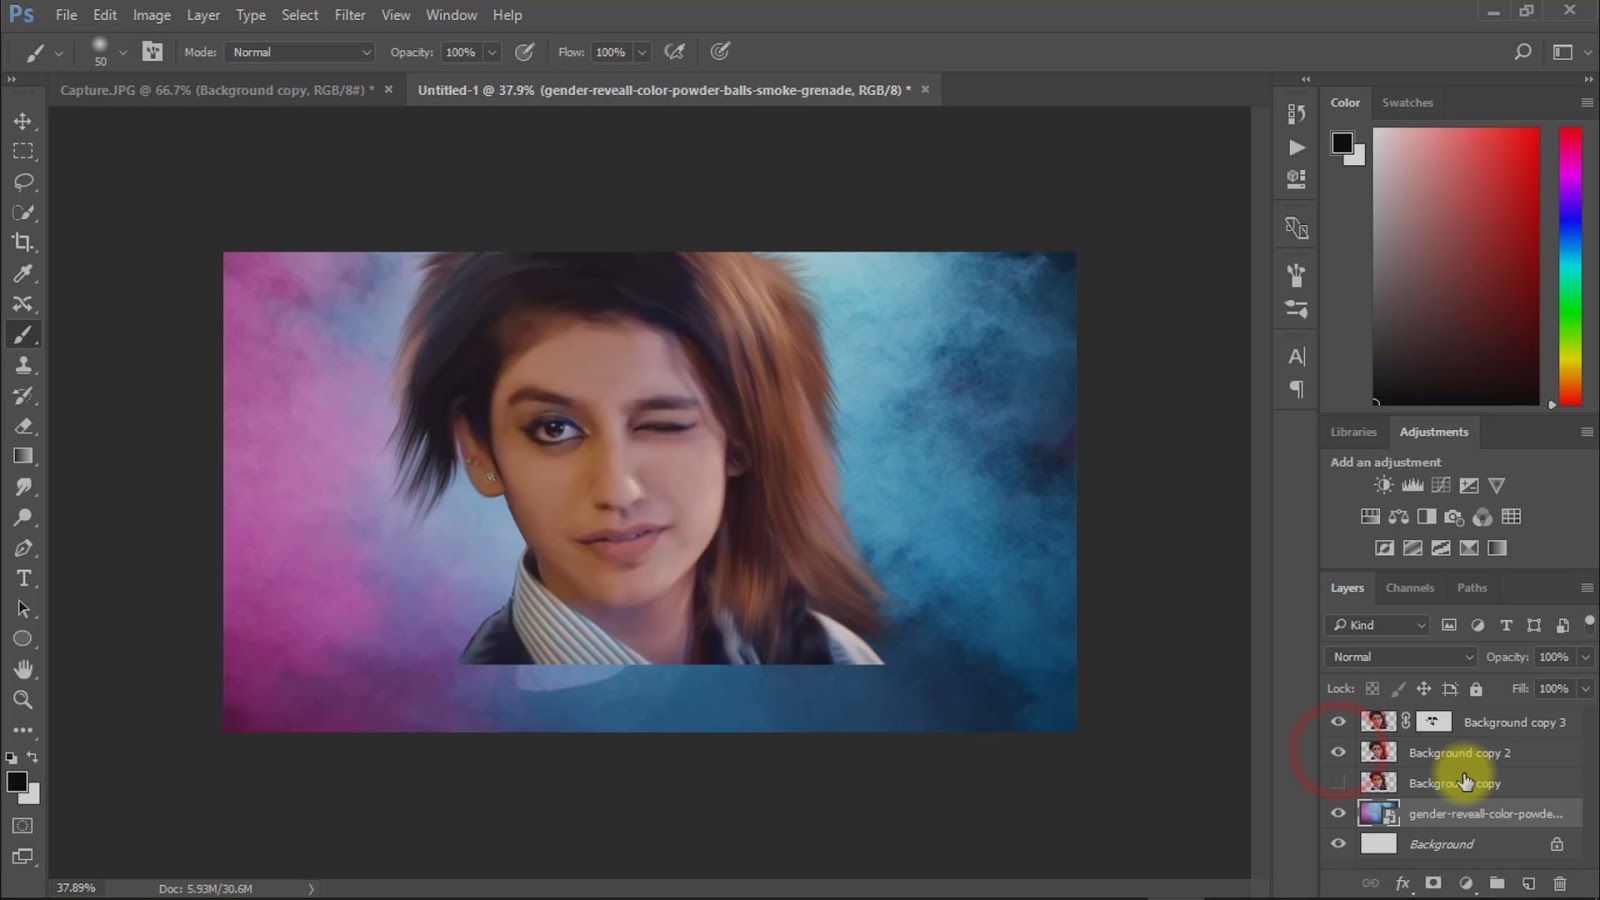This screenshot has width=1600, height=900.
Task: Open the Filter menu
Action: point(350,15)
